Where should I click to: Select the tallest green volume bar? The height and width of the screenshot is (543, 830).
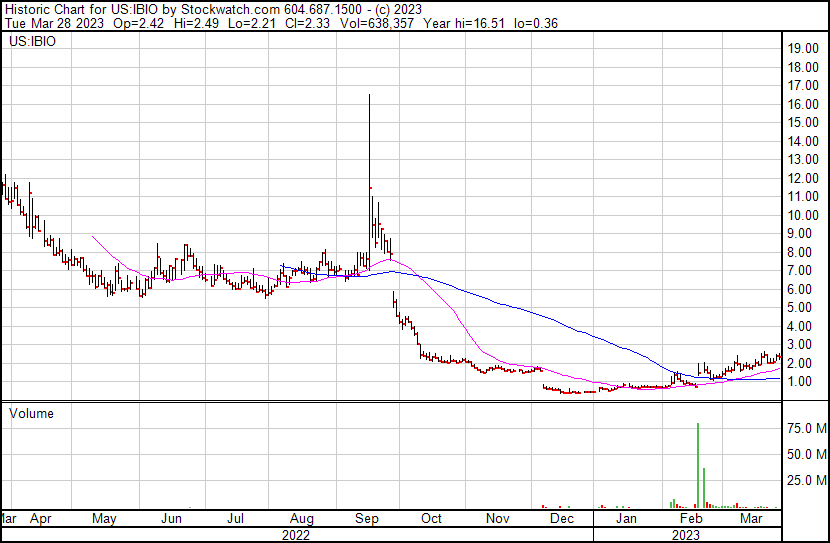(x=697, y=465)
